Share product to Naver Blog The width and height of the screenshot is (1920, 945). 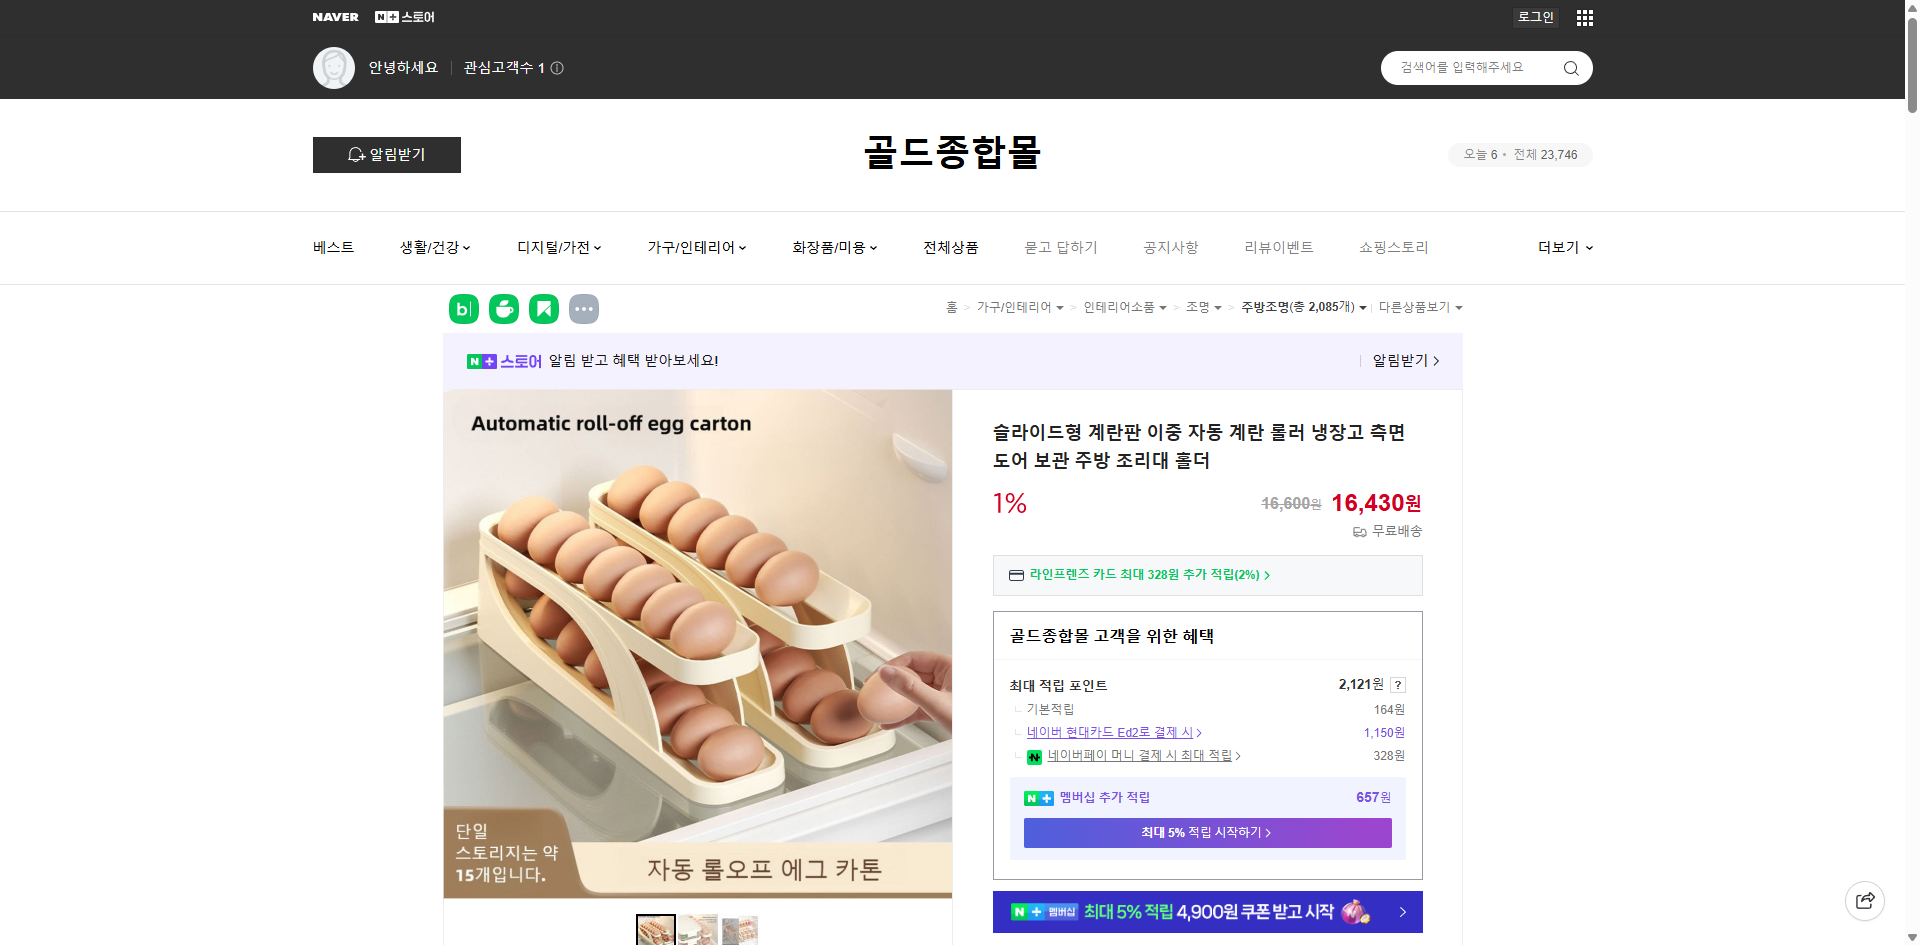click(x=463, y=309)
